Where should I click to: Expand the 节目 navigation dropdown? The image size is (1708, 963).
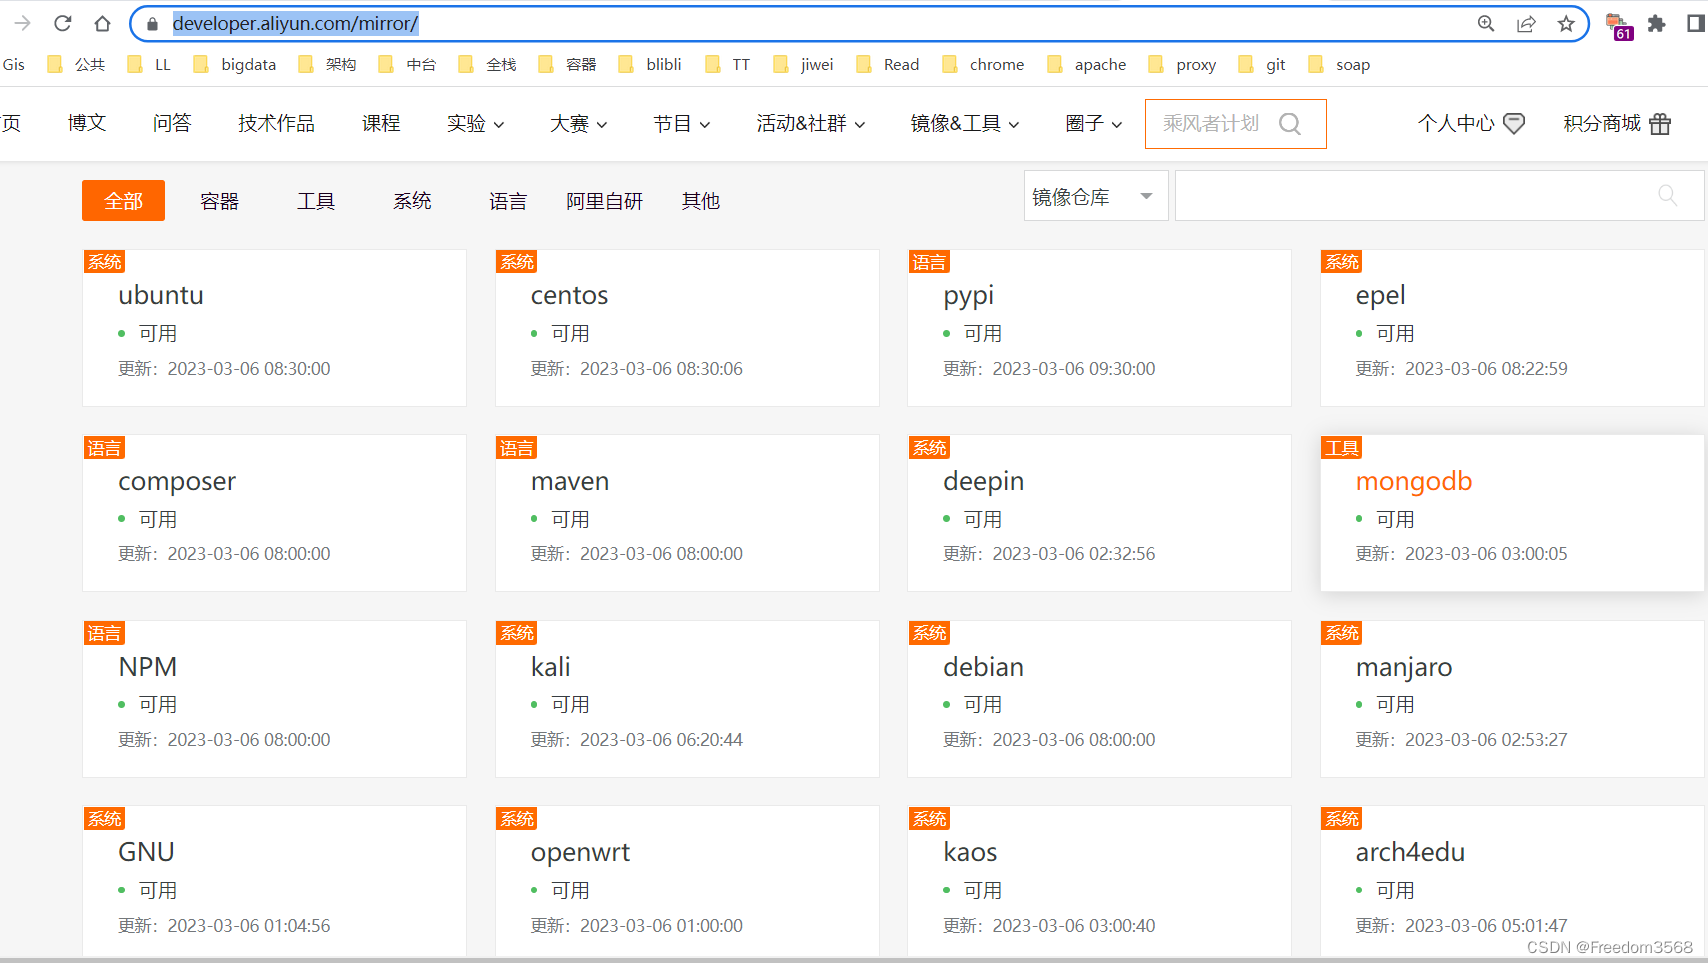click(681, 124)
